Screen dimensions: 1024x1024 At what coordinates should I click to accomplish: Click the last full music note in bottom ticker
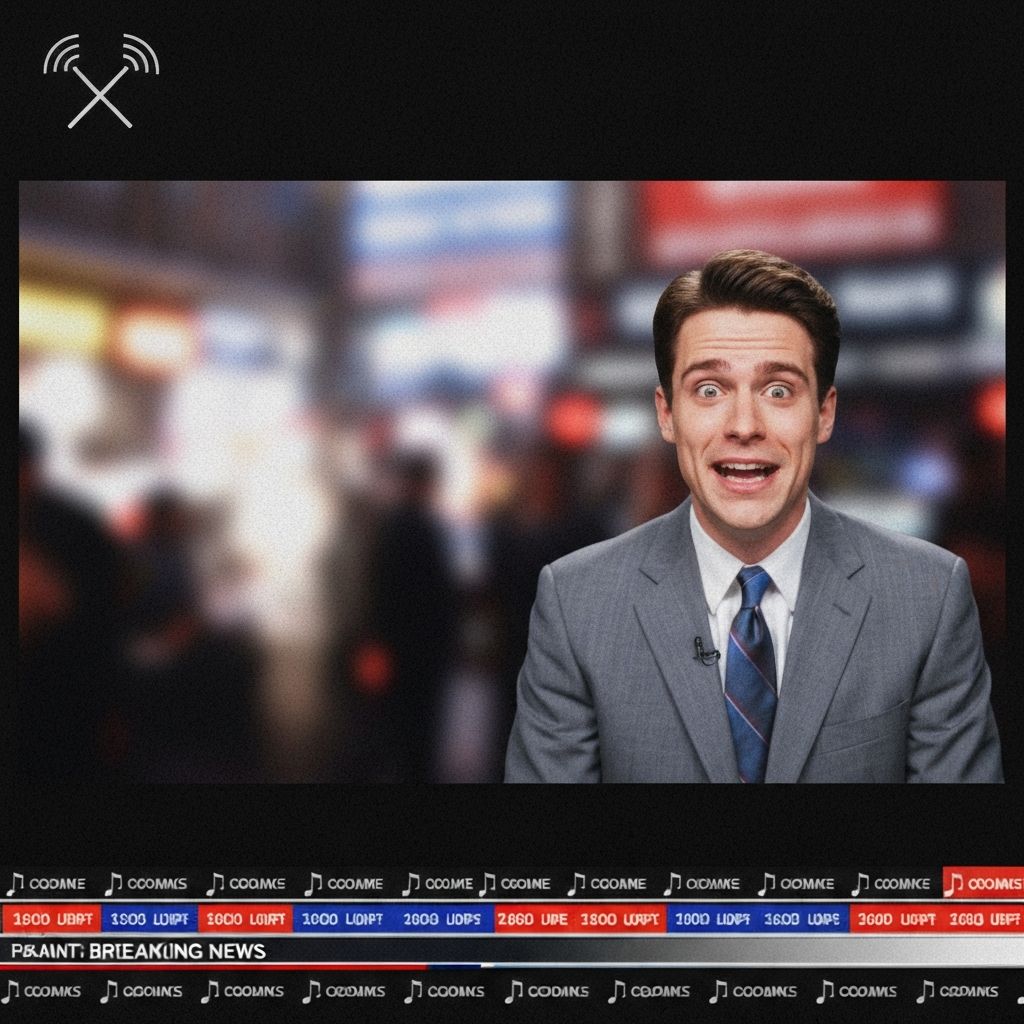pos(925,991)
